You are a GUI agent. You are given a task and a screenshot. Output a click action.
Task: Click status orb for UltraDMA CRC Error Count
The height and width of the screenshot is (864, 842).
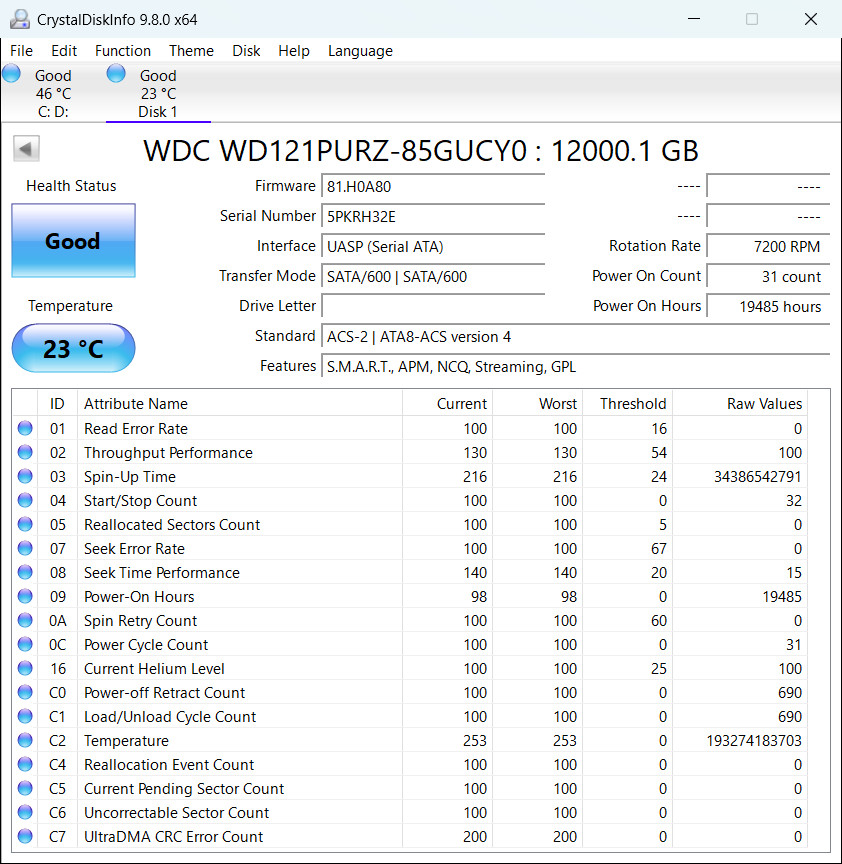point(25,836)
